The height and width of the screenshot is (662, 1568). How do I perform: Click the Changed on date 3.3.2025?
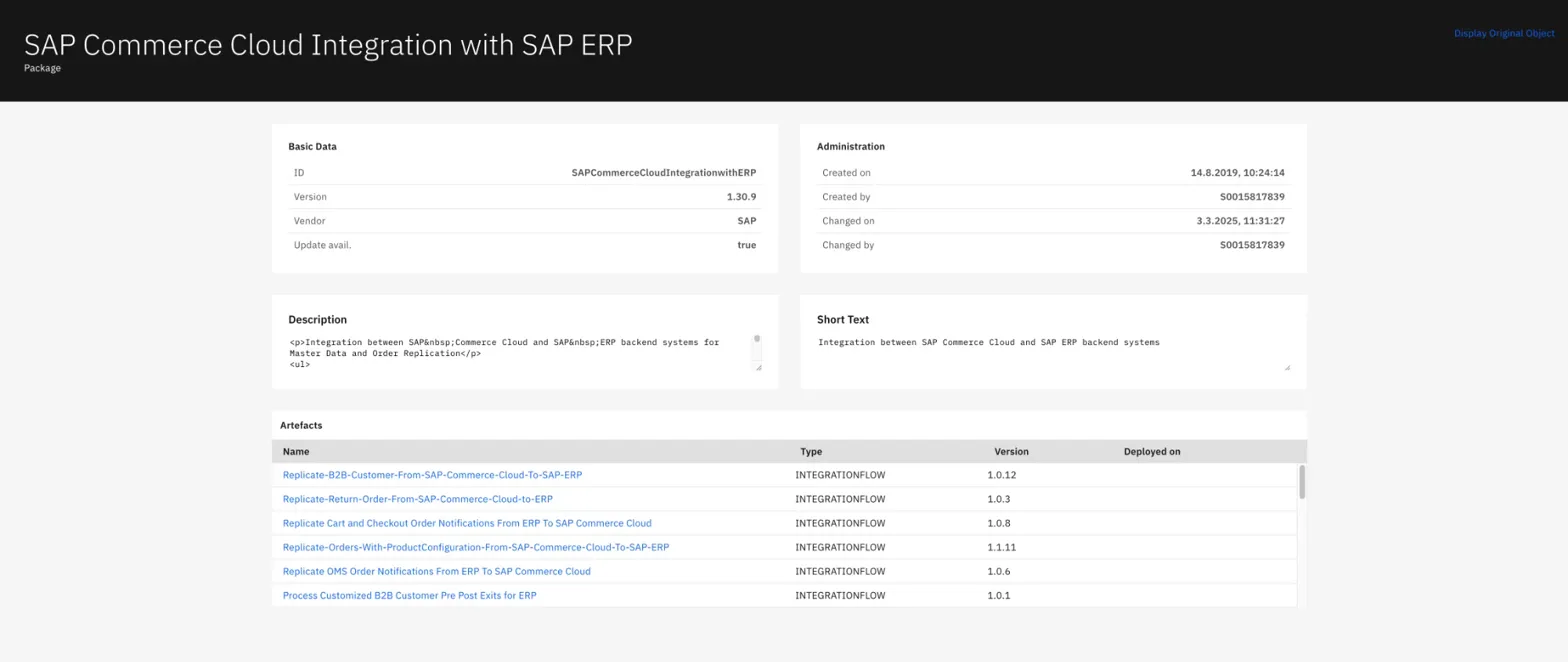pos(1240,221)
